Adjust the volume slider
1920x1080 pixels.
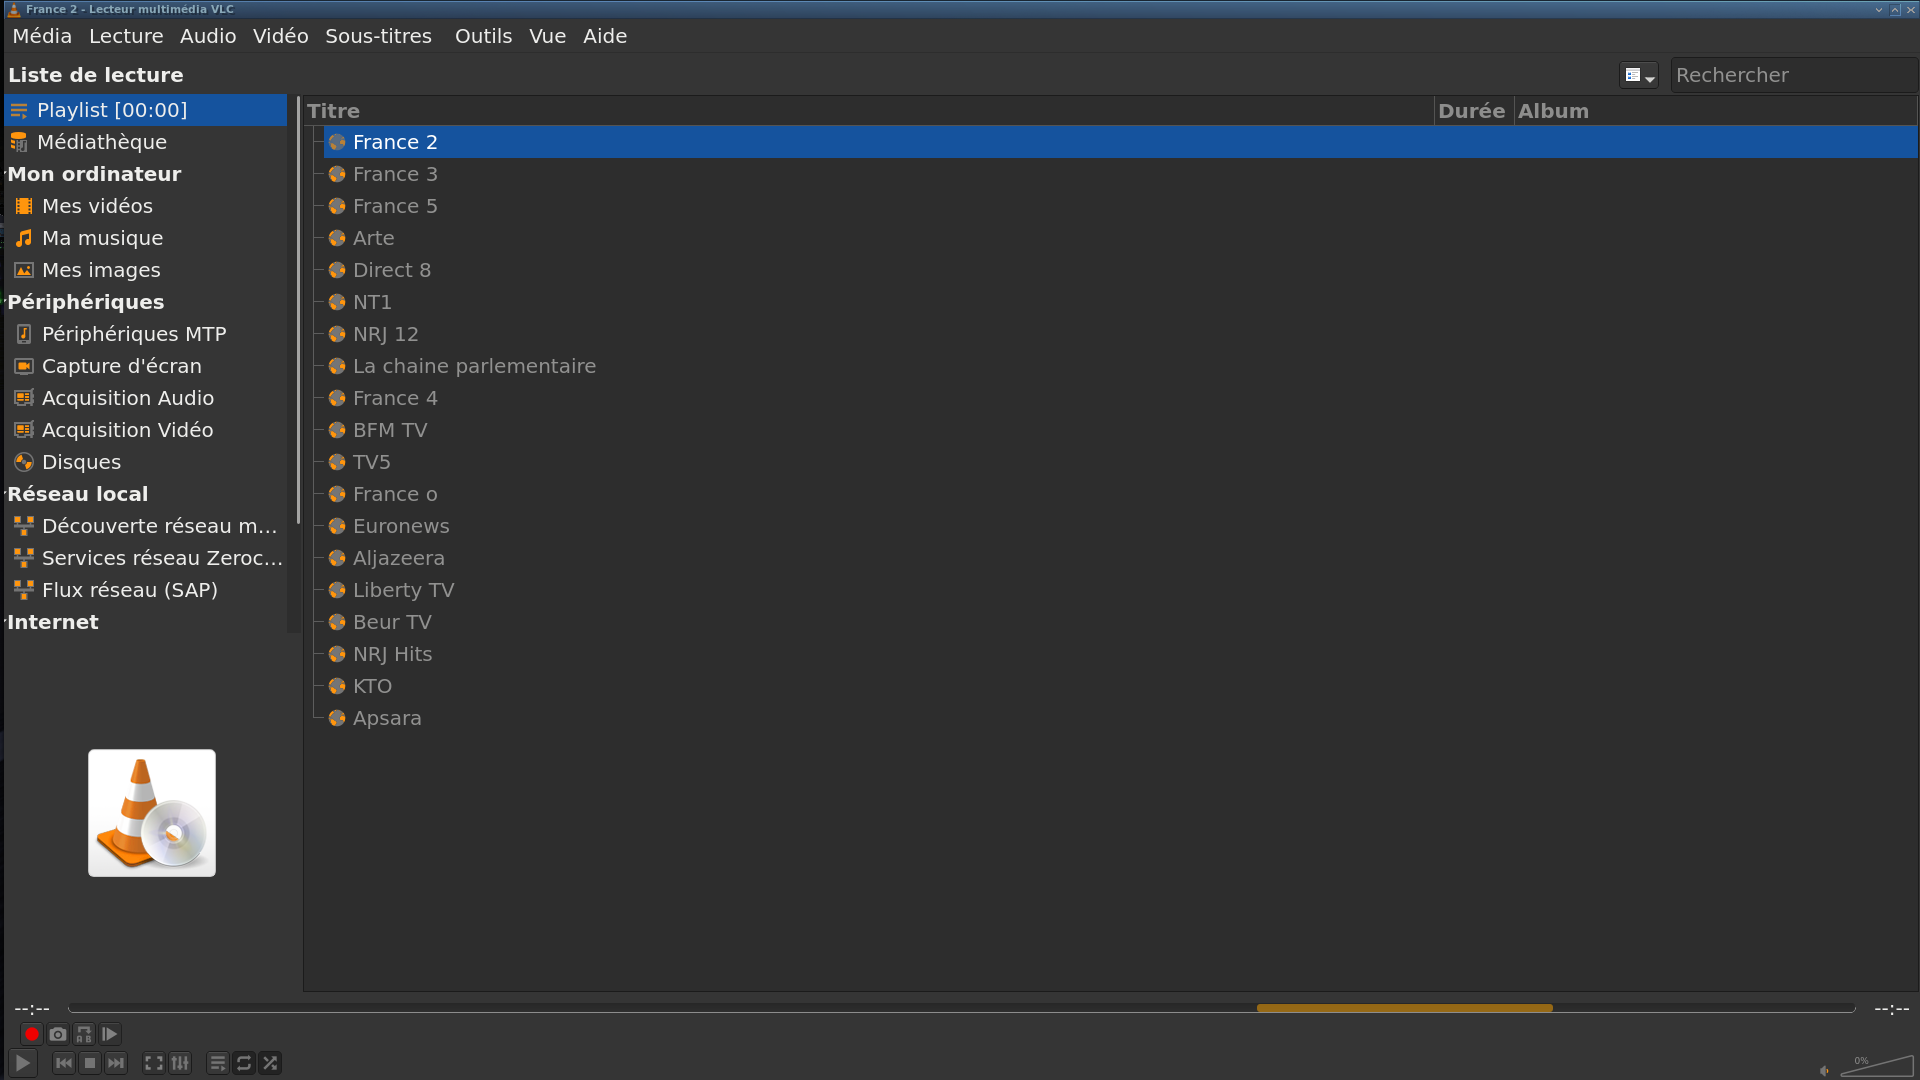point(1877,1066)
